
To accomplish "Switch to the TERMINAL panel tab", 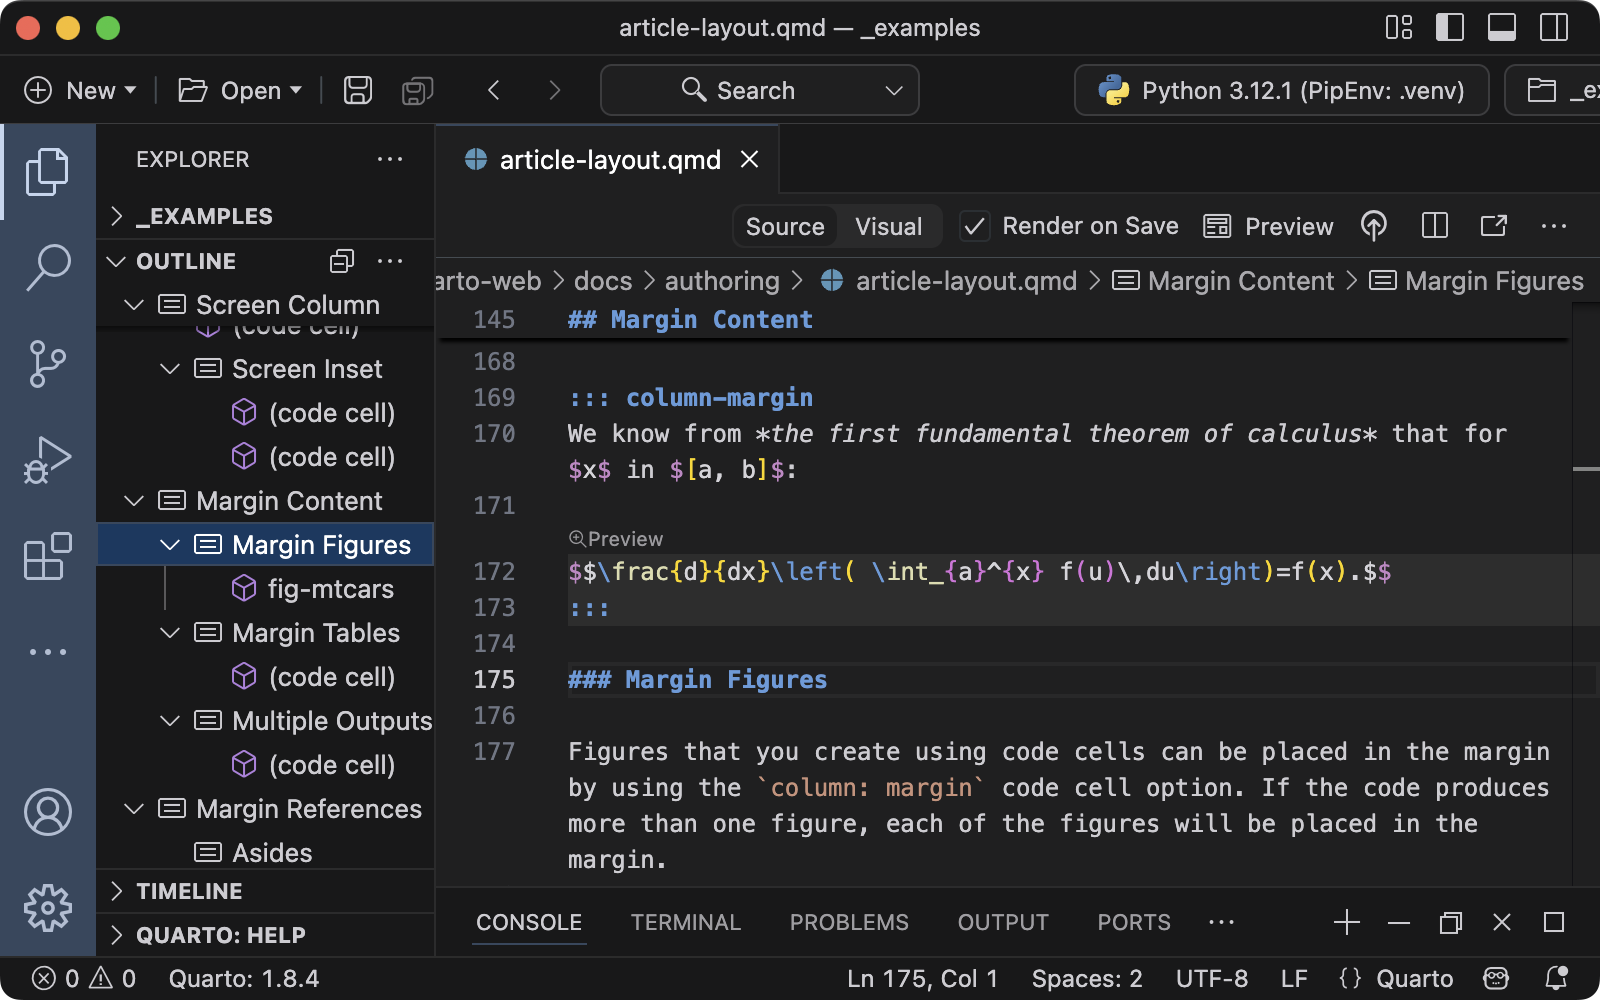I will pos(685,922).
